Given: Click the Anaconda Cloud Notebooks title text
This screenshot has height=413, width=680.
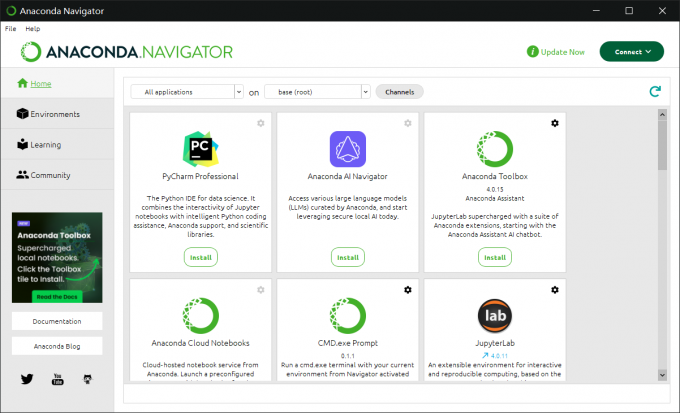Looking at the screenshot, I should [200, 343].
